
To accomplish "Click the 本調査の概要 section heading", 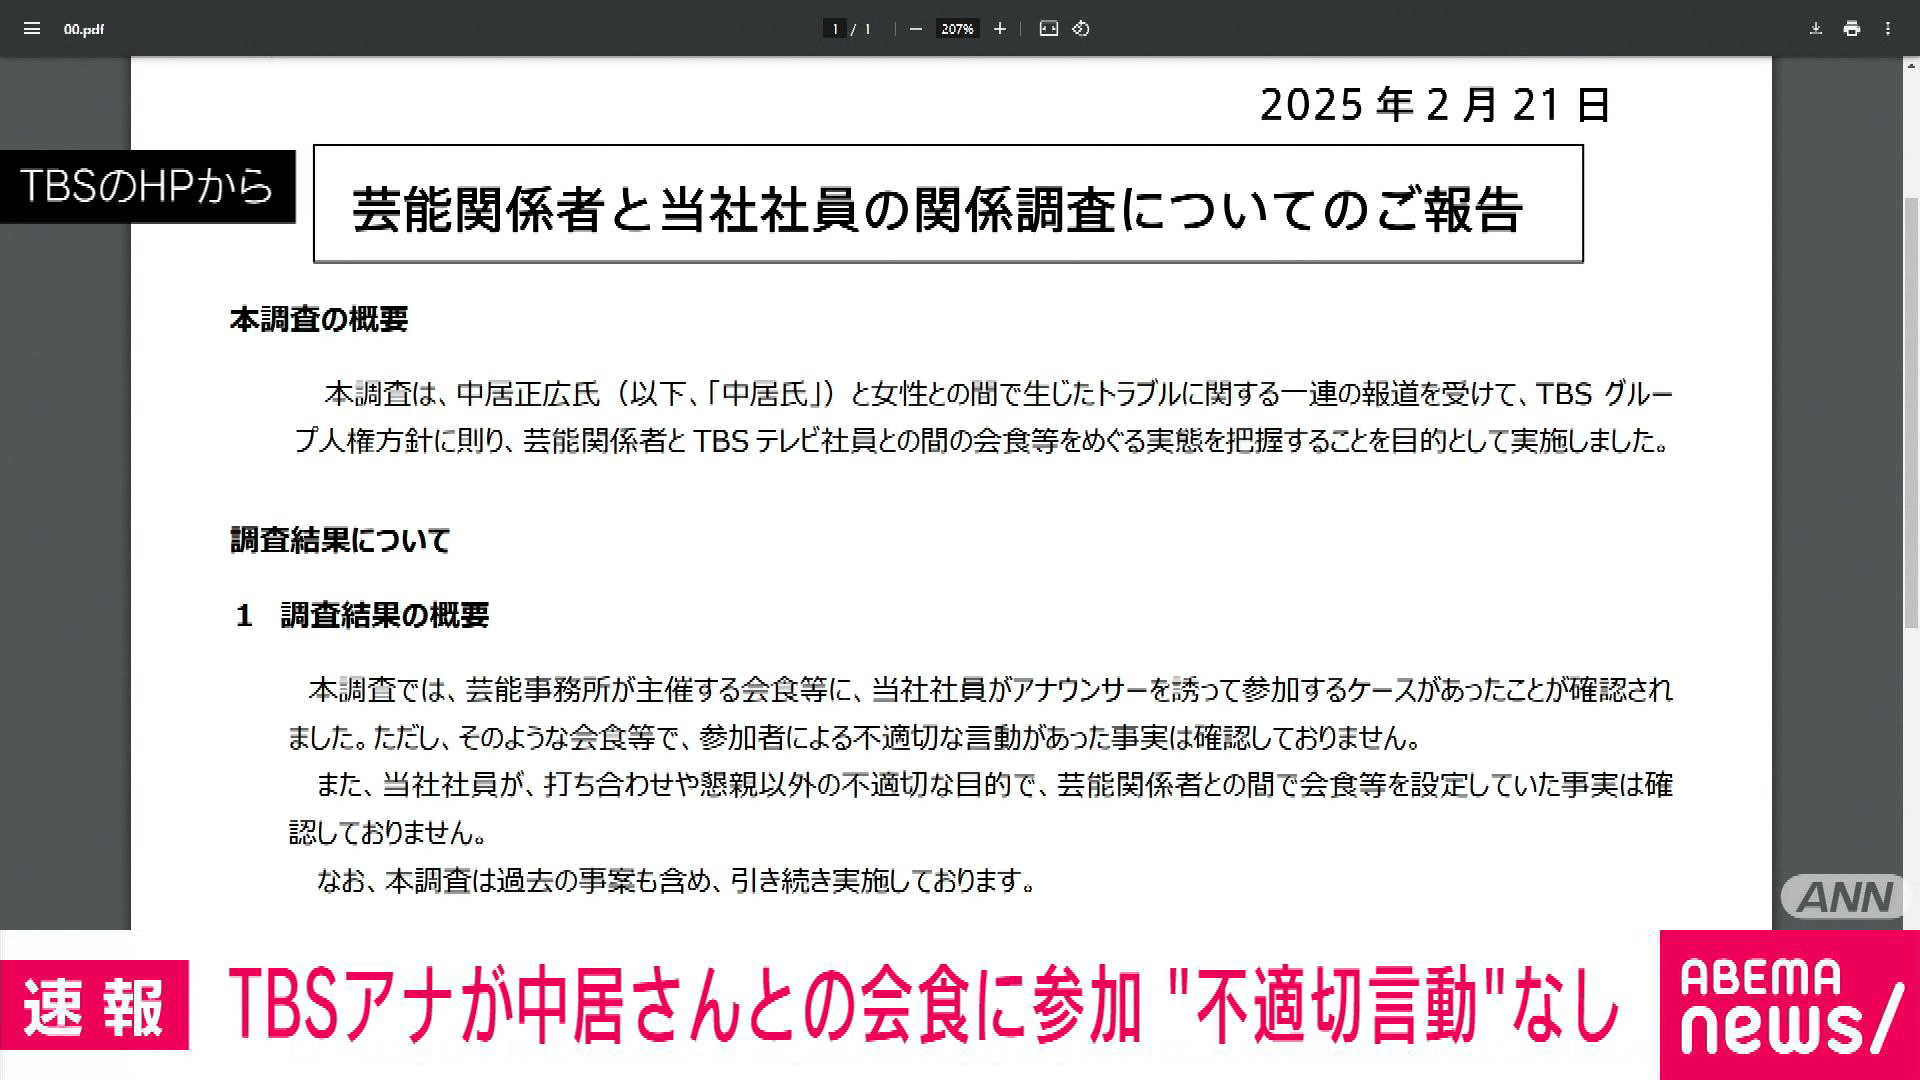I will (319, 320).
